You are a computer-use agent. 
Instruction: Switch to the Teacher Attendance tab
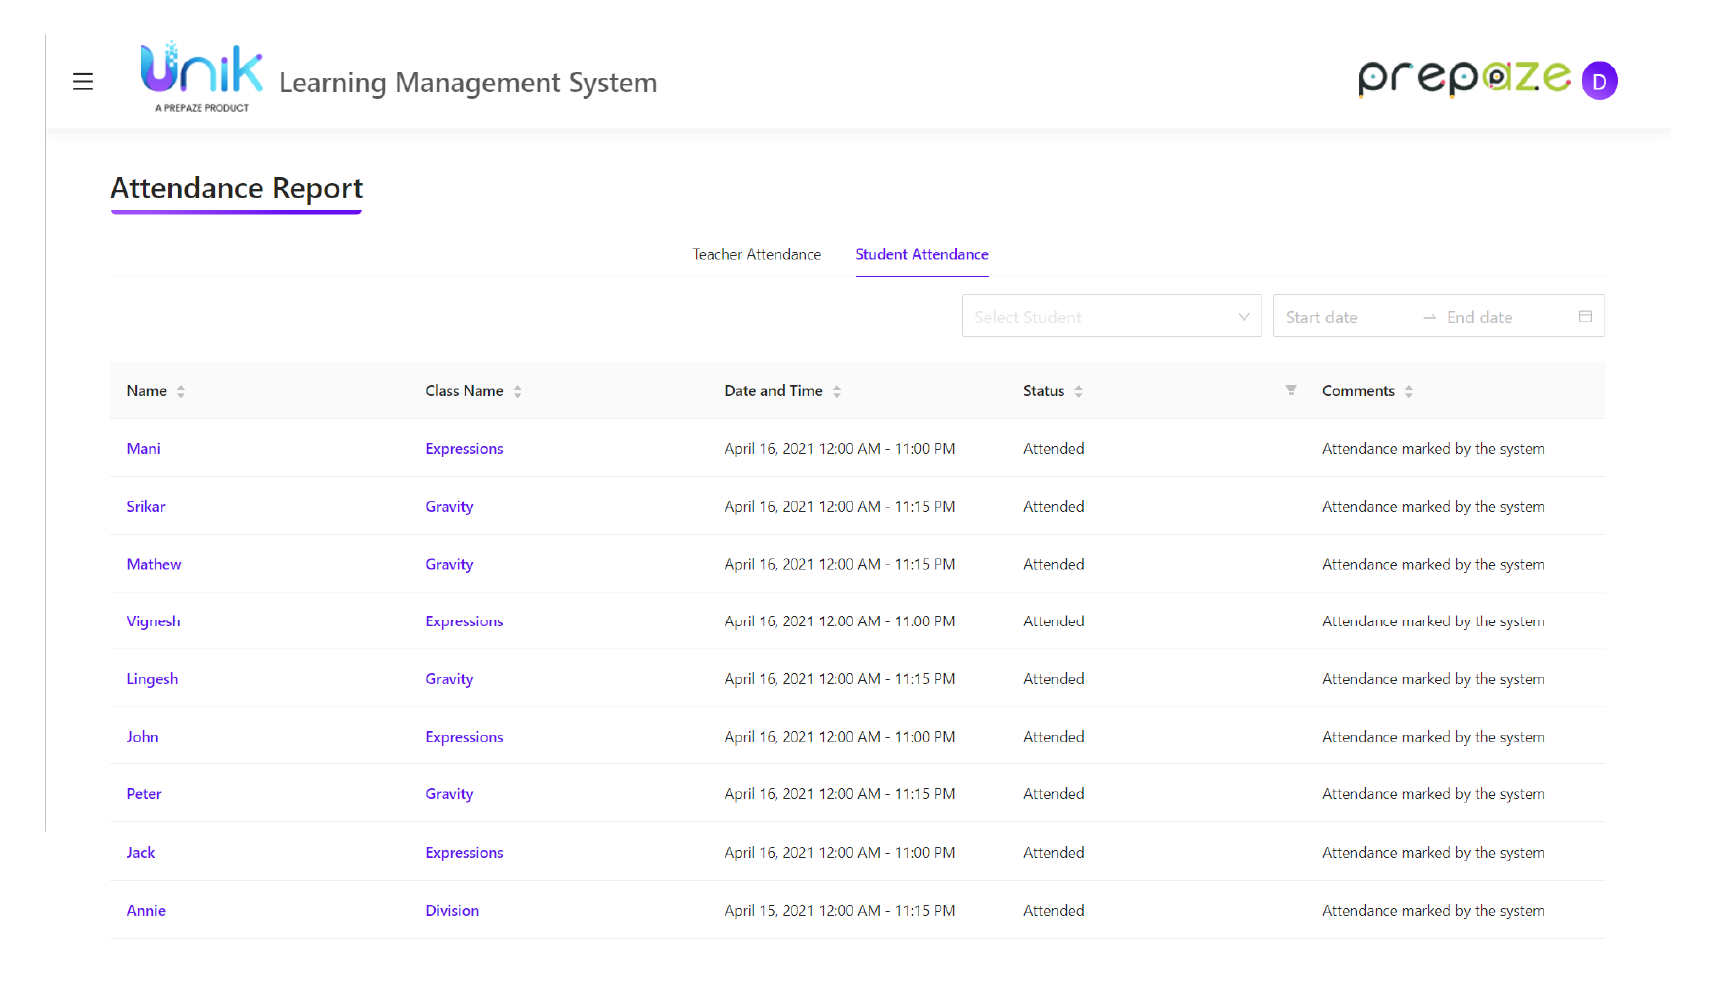756,255
